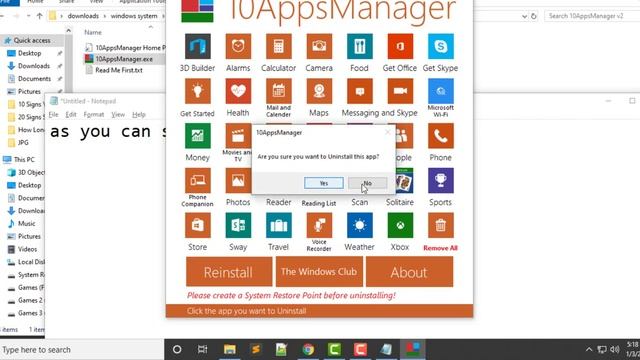The image size is (640, 360).
Task: Open Documents under Quick access
Action: point(34,78)
